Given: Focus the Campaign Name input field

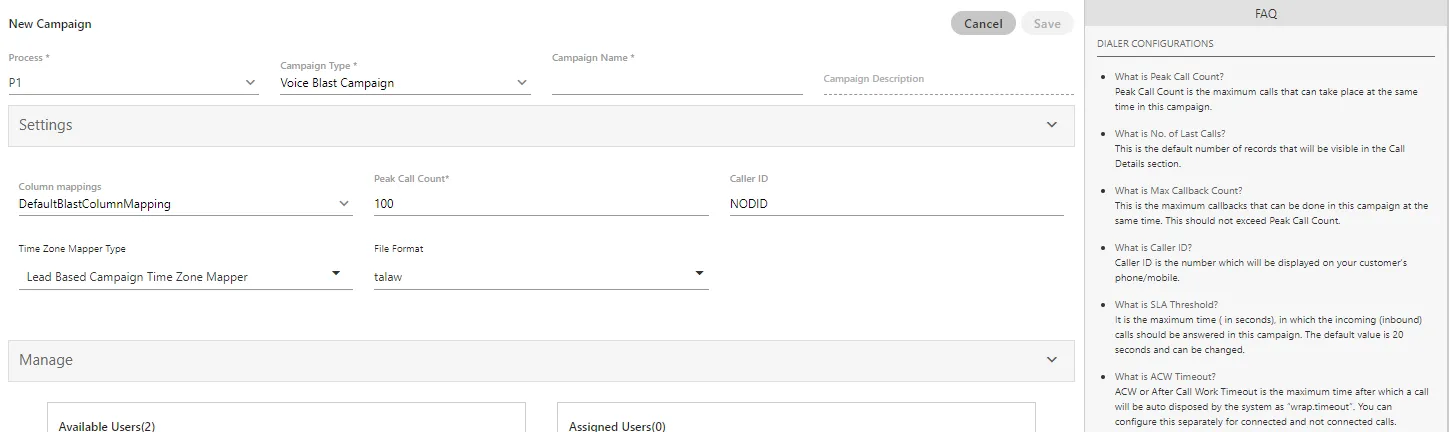Looking at the screenshot, I should pyautogui.click(x=677, y=83).
